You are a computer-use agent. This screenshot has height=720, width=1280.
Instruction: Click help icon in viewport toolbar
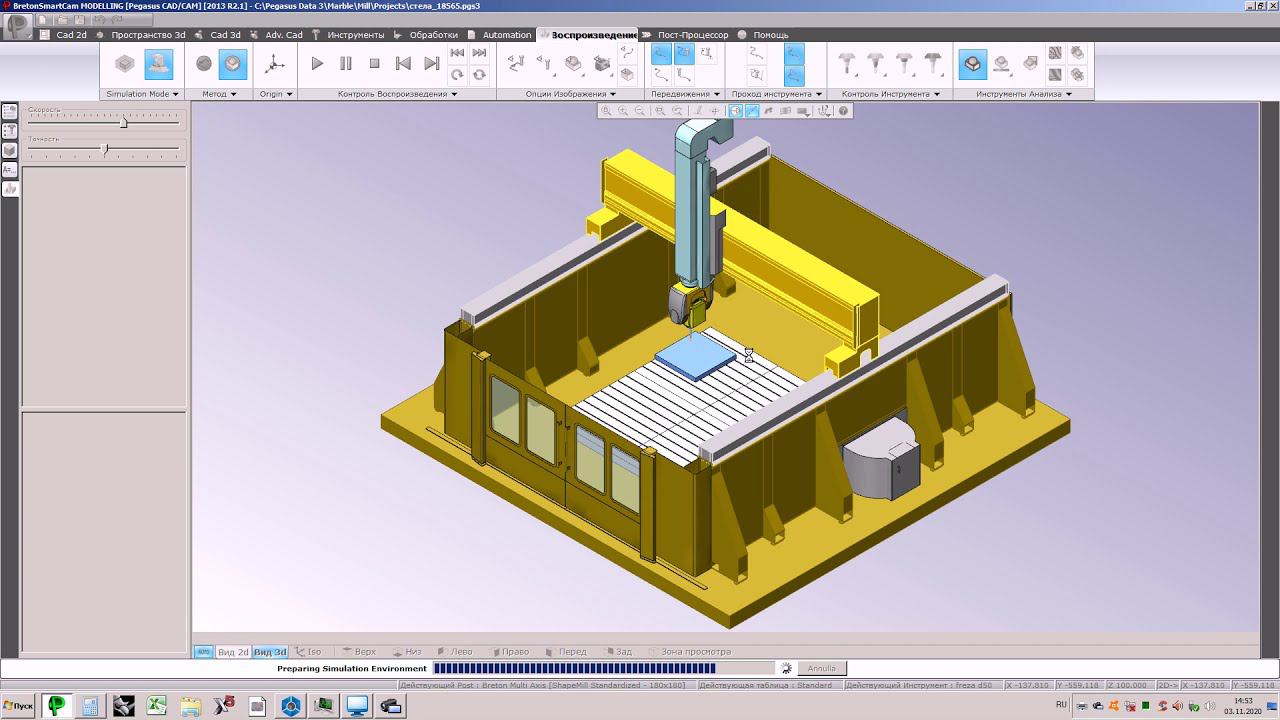point(844,111)
